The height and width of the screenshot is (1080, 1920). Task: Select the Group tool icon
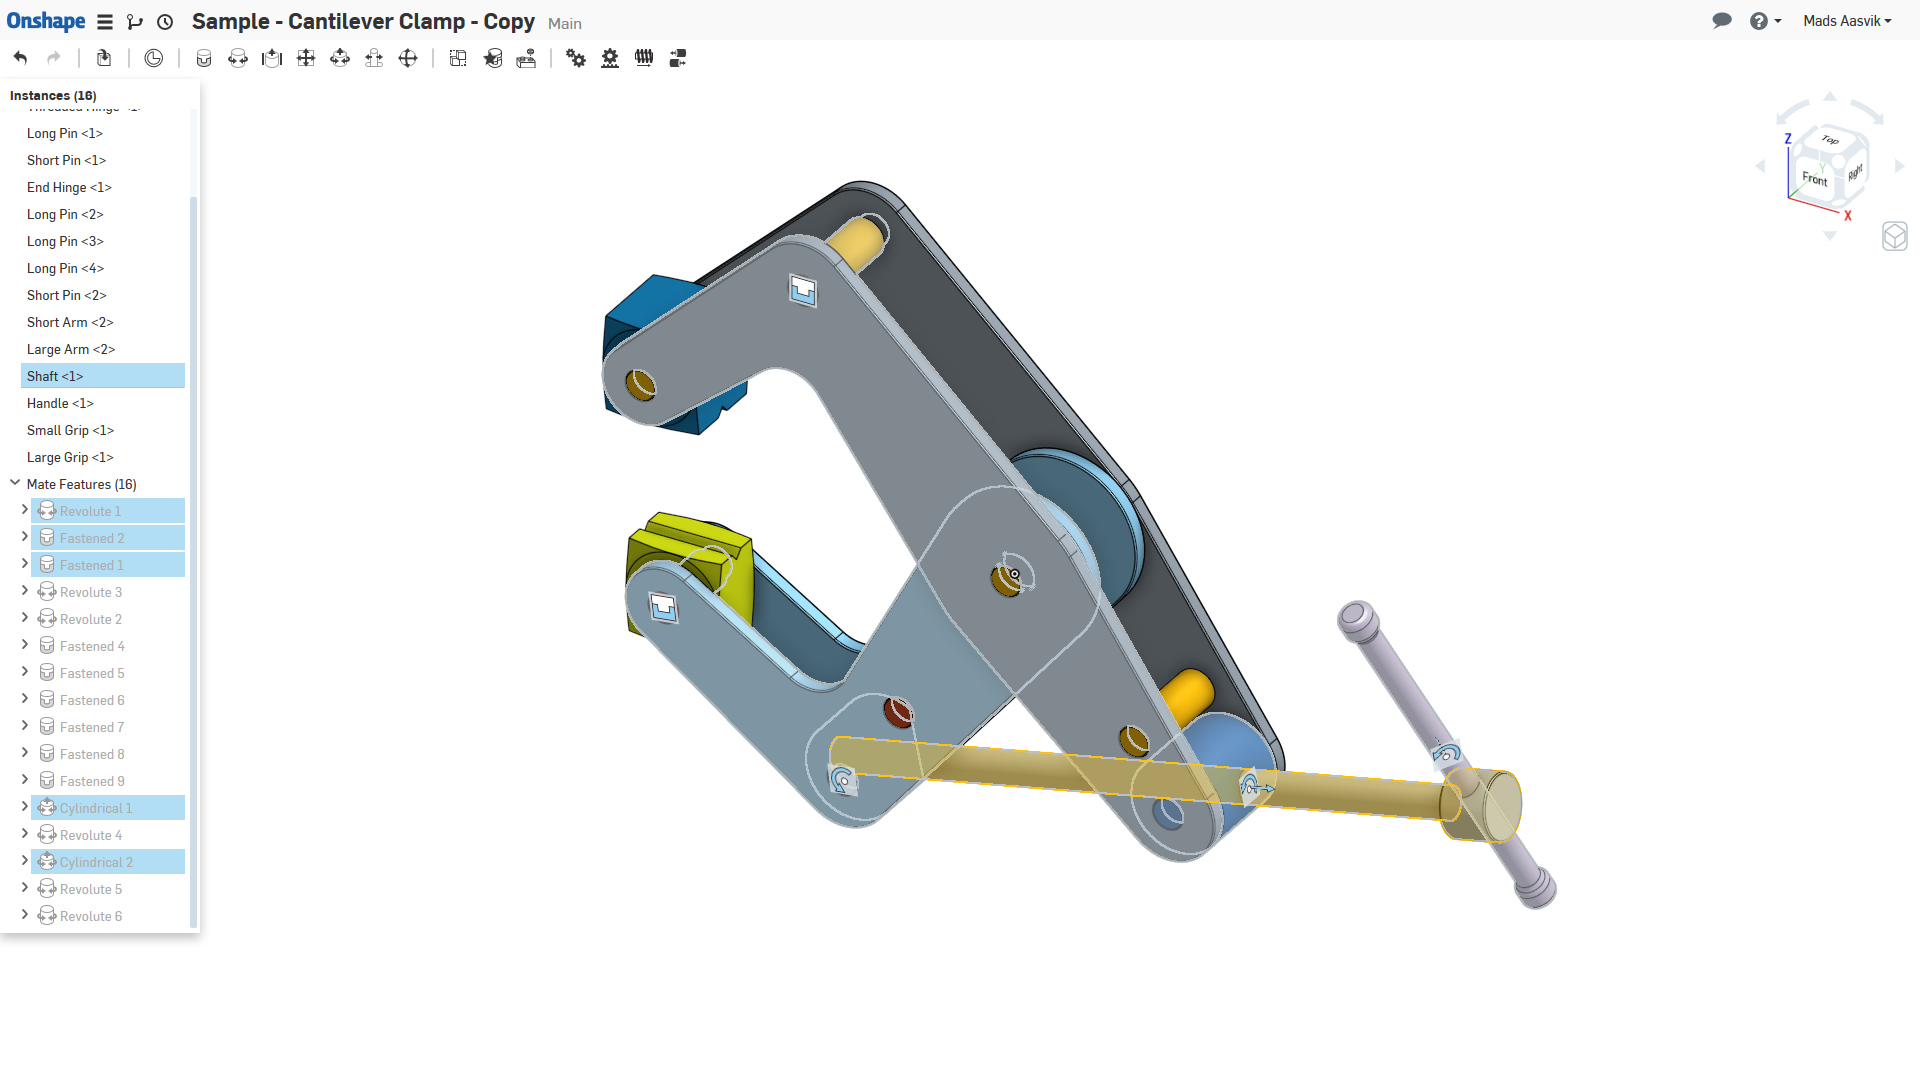(x=457, y=58)
